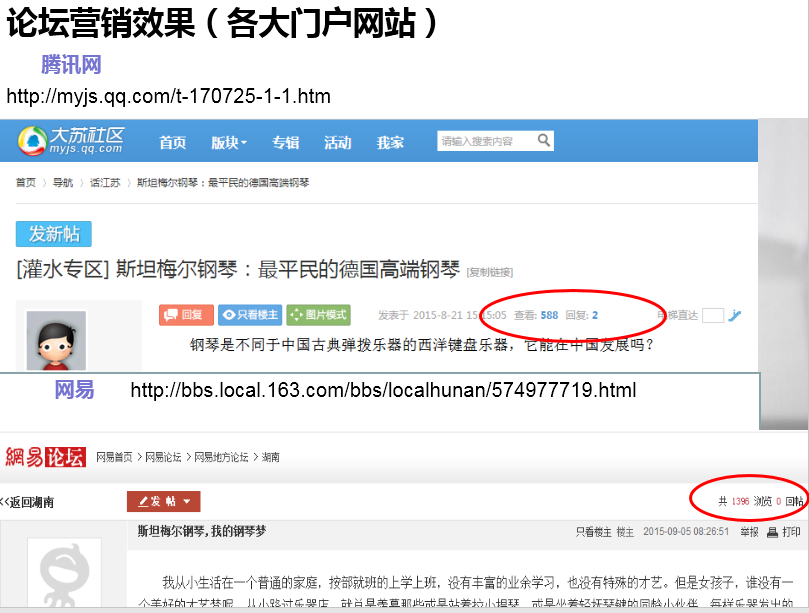Switch to 图片模式 view

[318, 315]
